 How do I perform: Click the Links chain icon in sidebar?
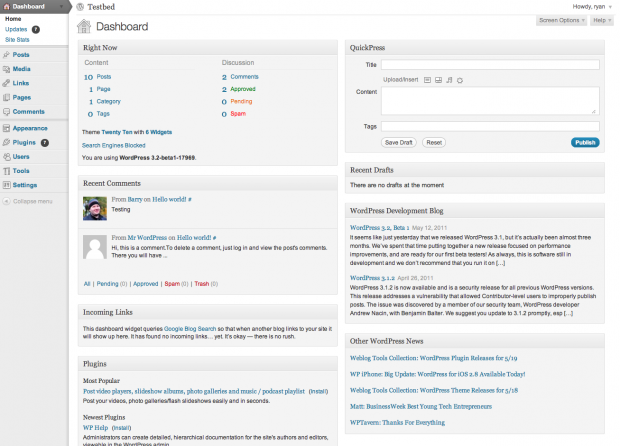coord(6,83)
